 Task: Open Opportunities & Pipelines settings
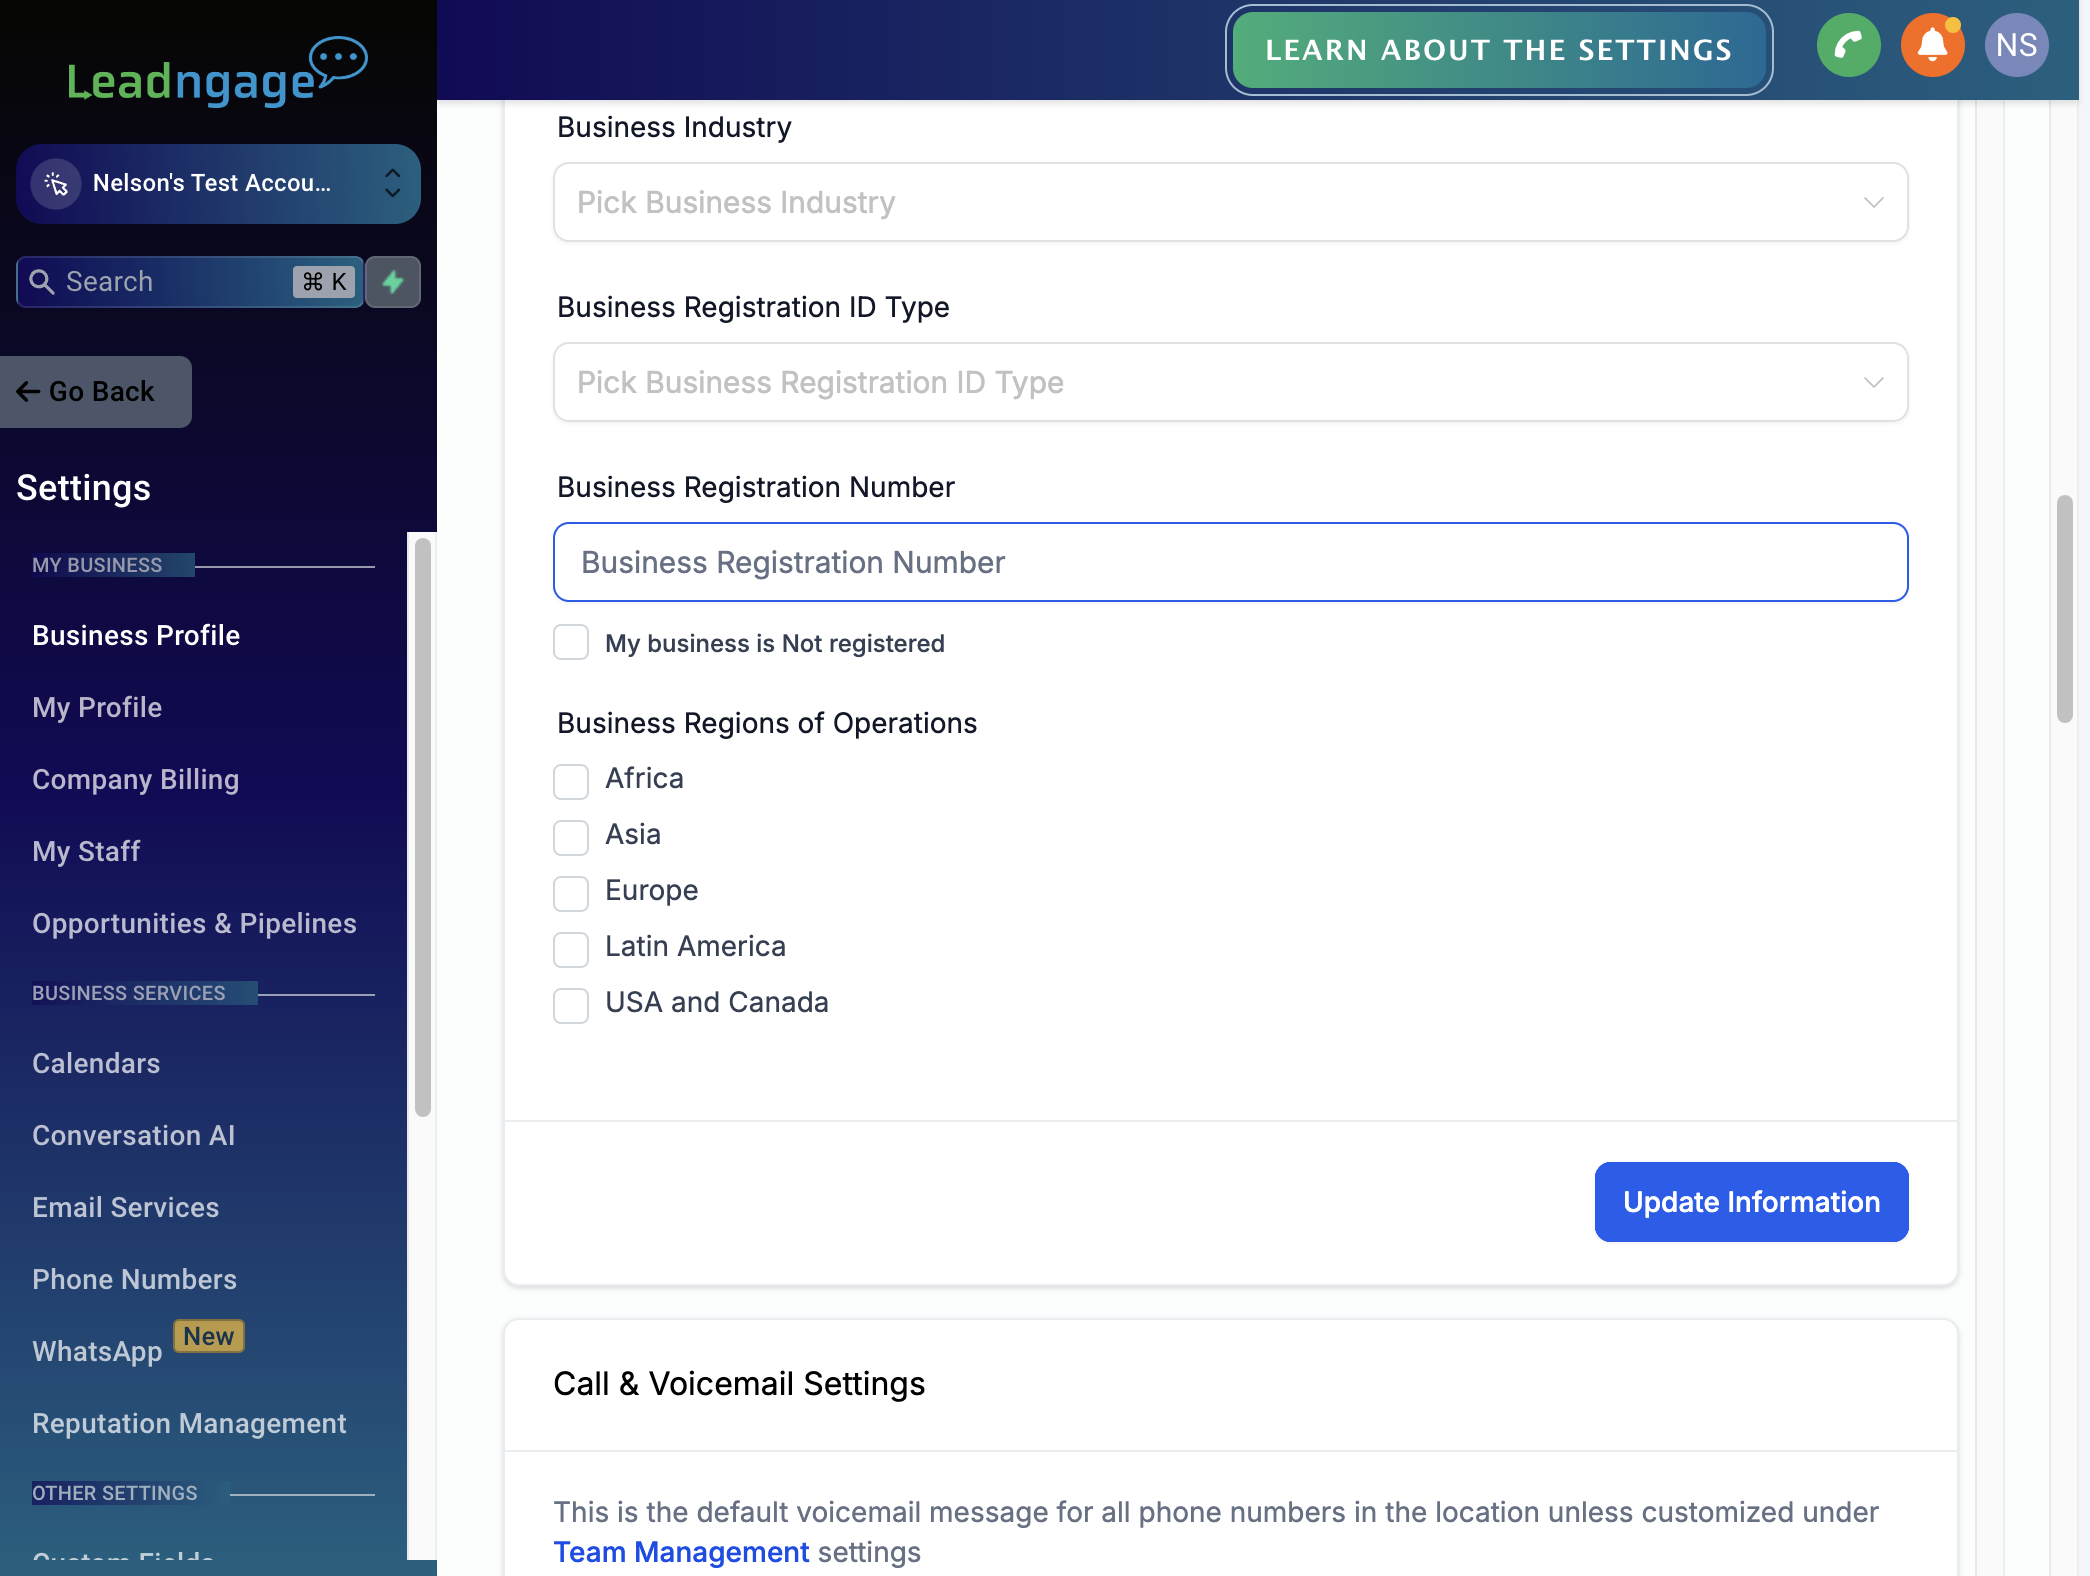tap(194, 924)
